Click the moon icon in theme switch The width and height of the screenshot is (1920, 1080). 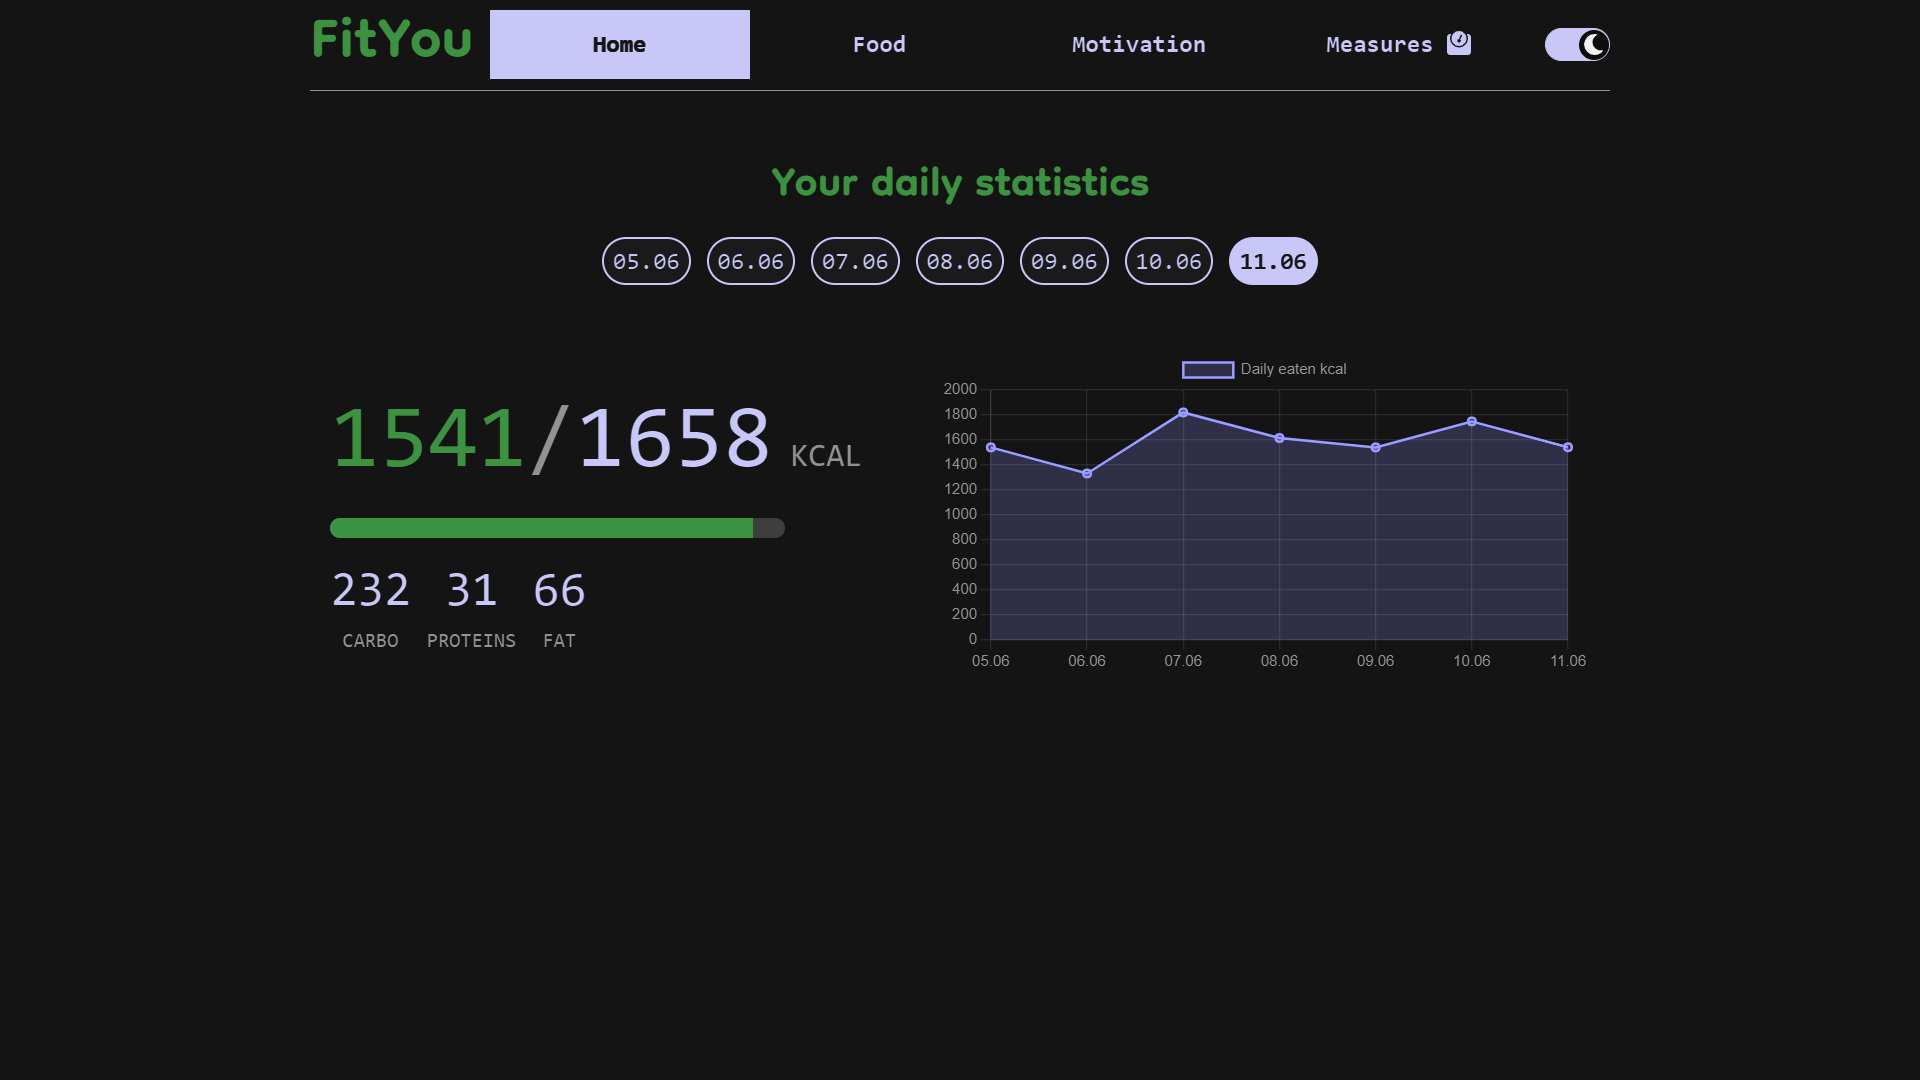pos(1593,44)
